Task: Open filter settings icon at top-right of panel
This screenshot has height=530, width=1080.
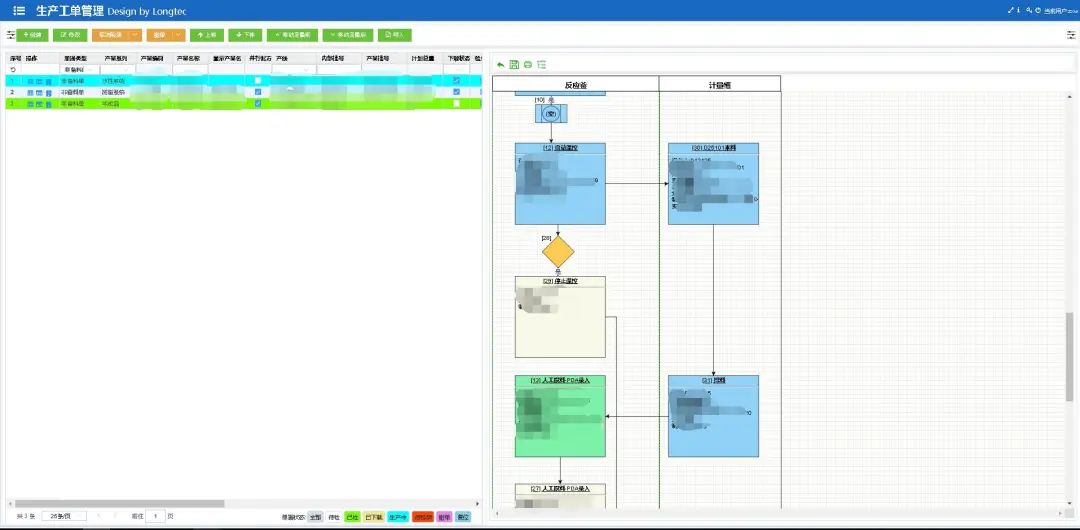Action: click(x=1071, y=34)
